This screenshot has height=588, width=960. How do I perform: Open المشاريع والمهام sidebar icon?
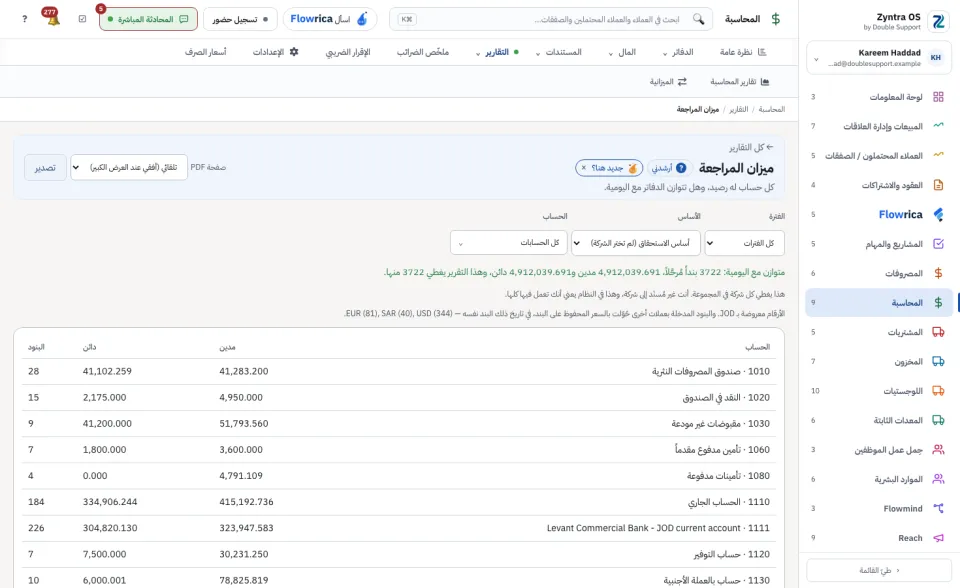pyautogui.click(x=938, y=244)
